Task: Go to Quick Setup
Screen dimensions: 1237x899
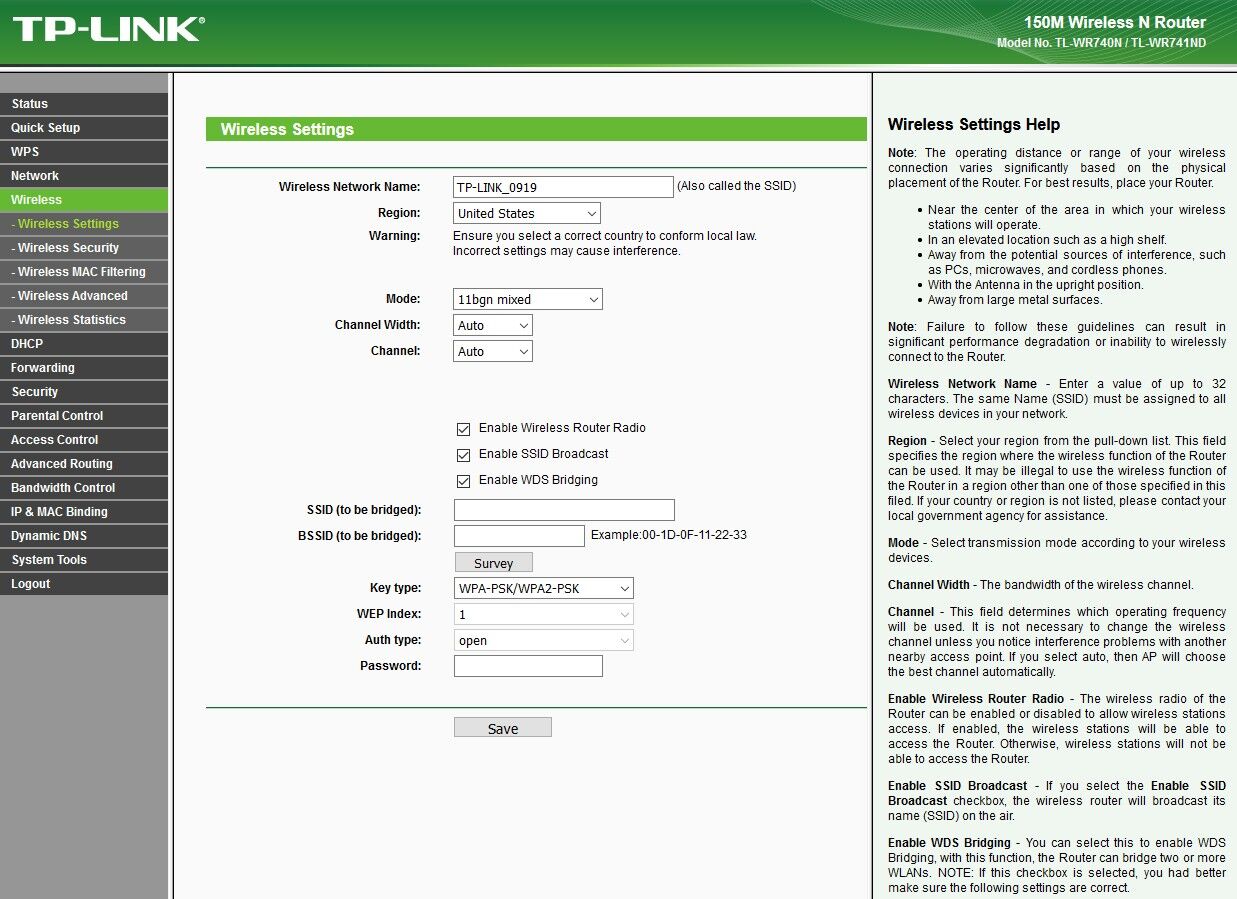Action: pos(84,128)
